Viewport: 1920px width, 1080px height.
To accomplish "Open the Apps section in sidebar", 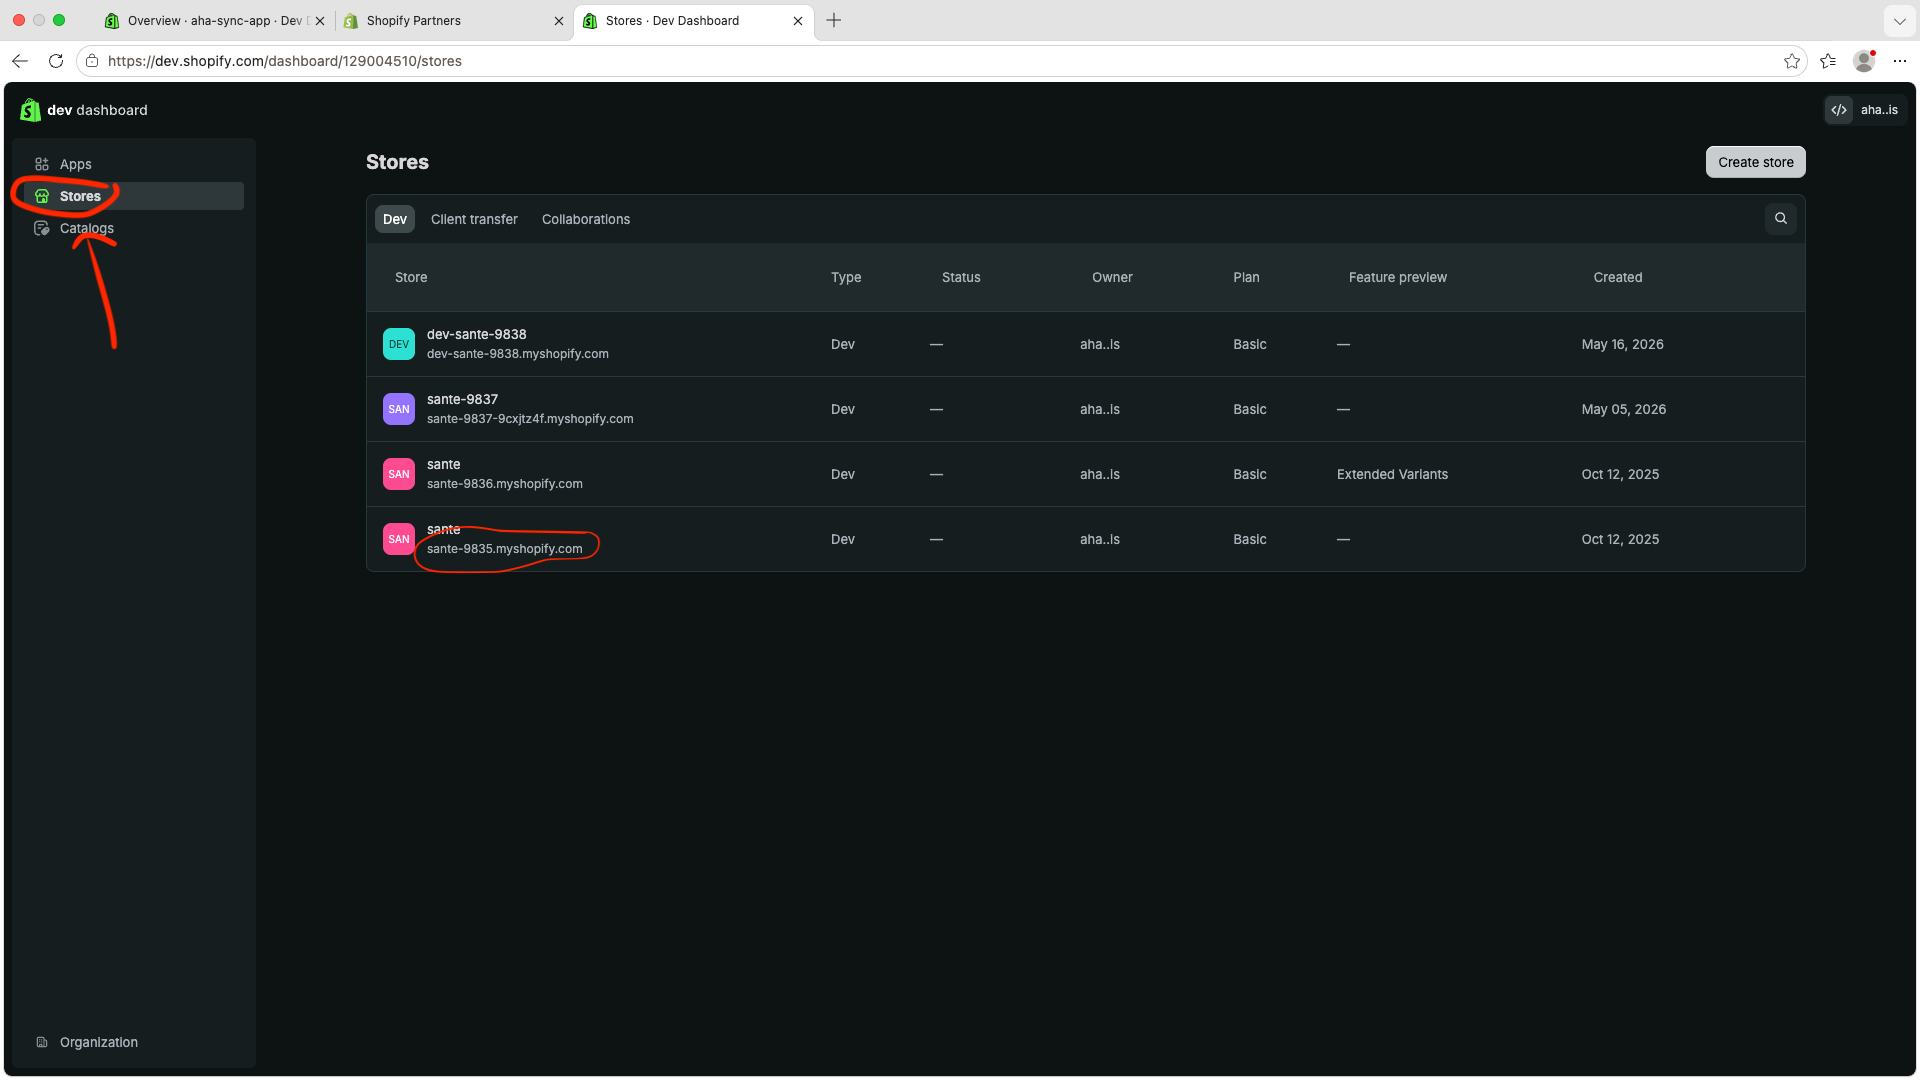I will tap(133, 164).
